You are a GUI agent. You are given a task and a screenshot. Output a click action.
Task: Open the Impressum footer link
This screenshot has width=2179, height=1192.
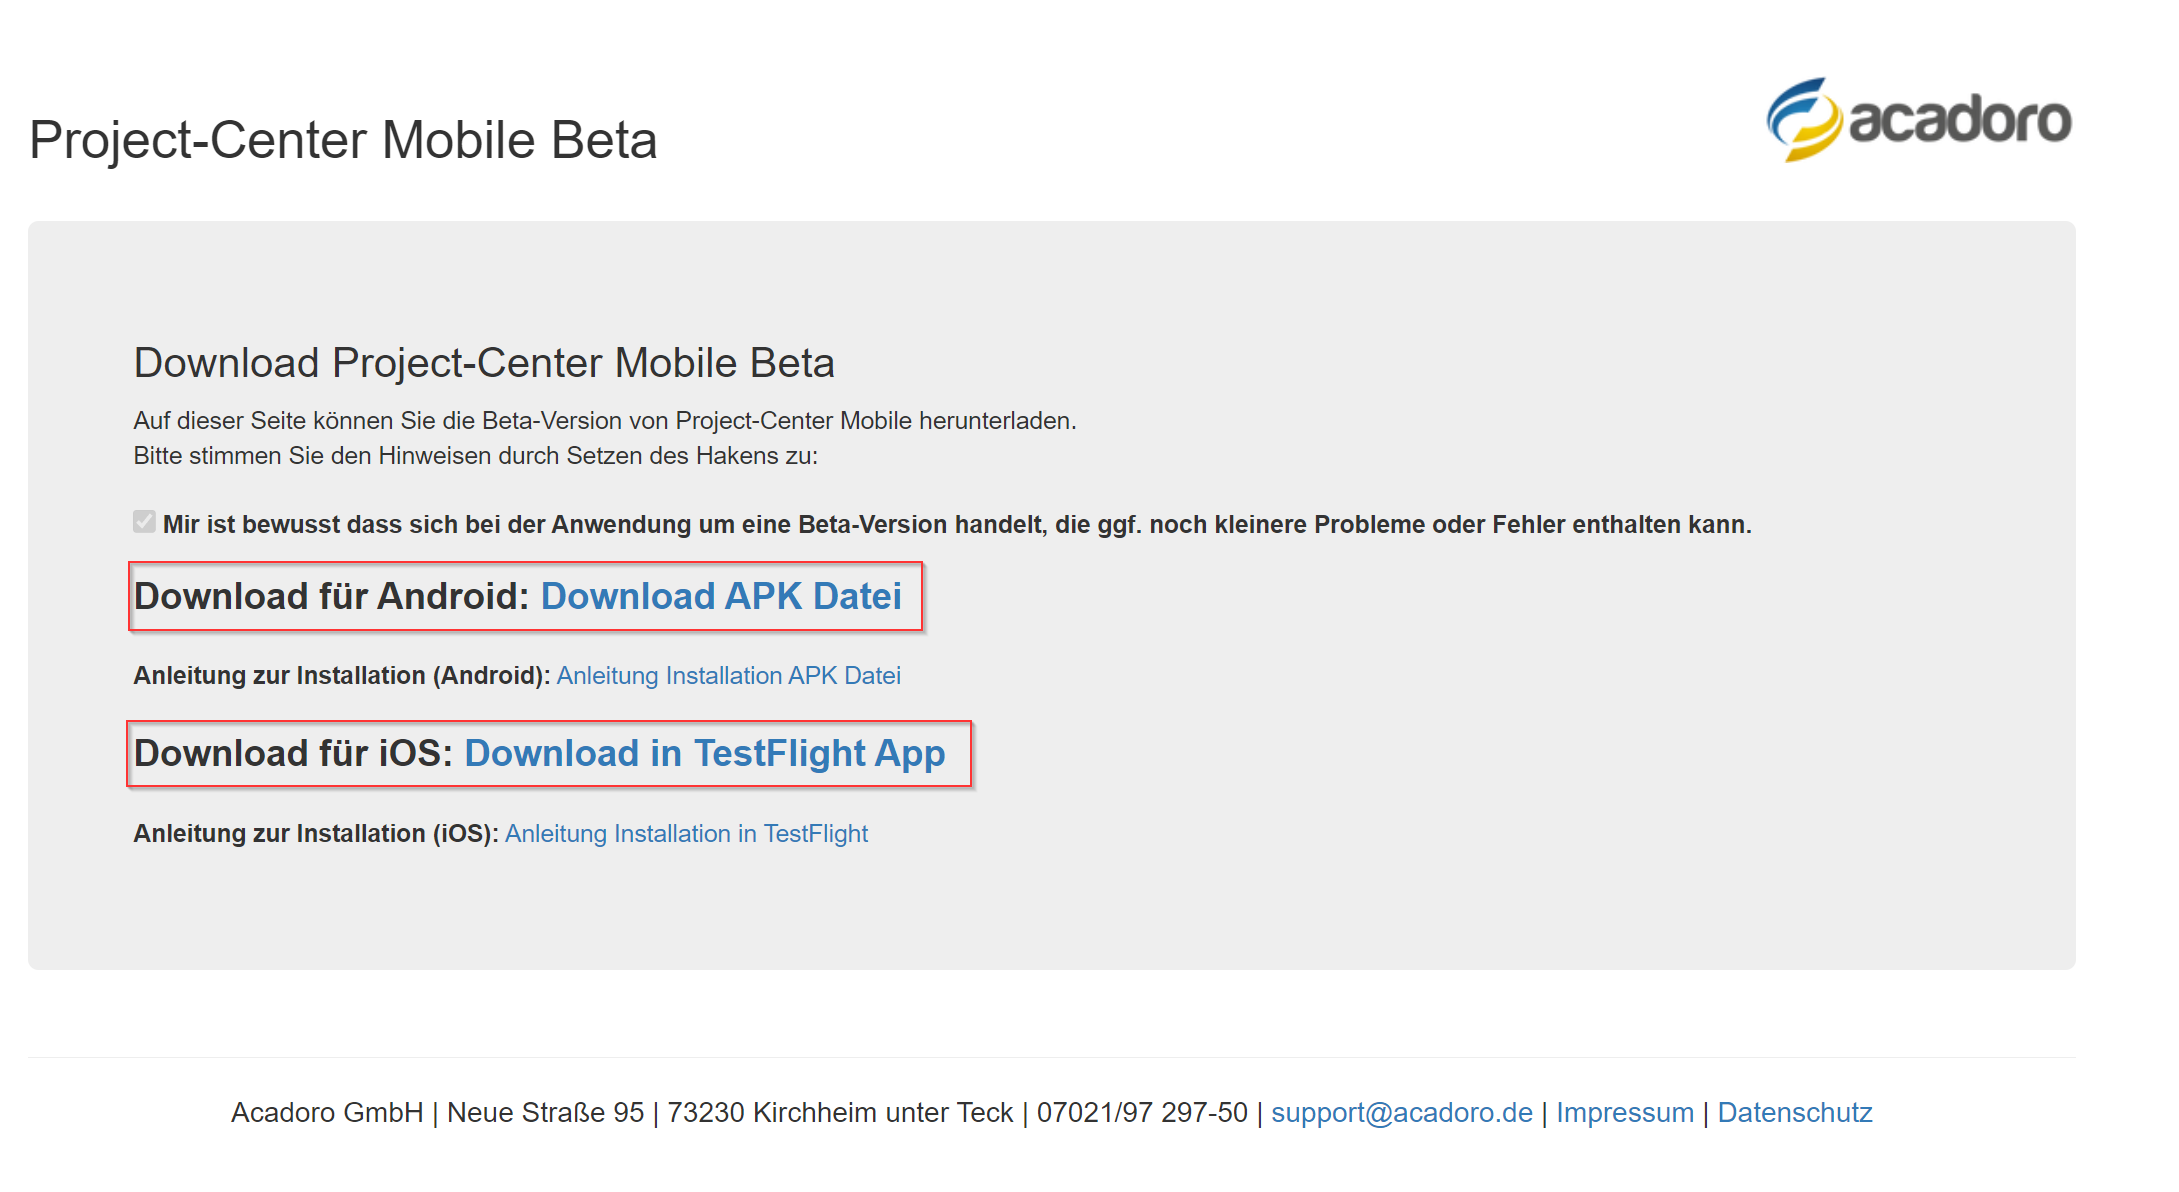(x=1624, y=1113)
